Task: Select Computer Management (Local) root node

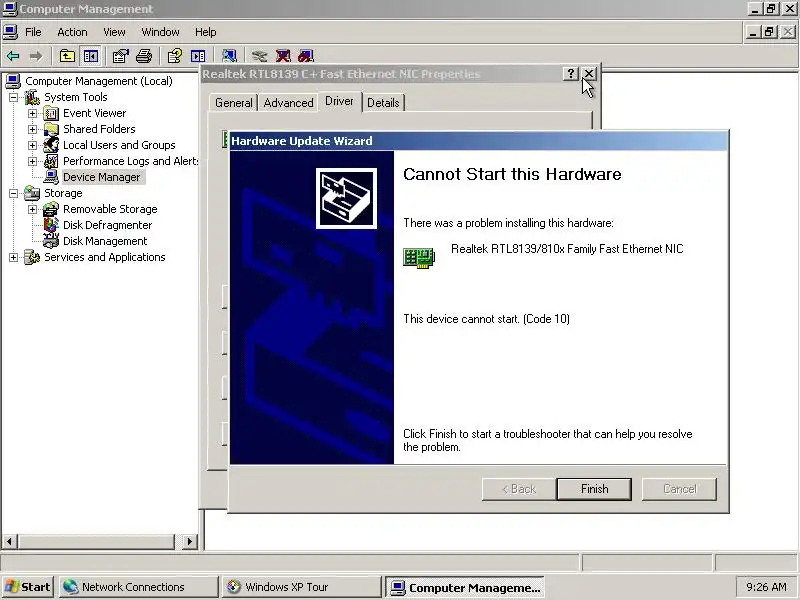Action: [99, 81]
